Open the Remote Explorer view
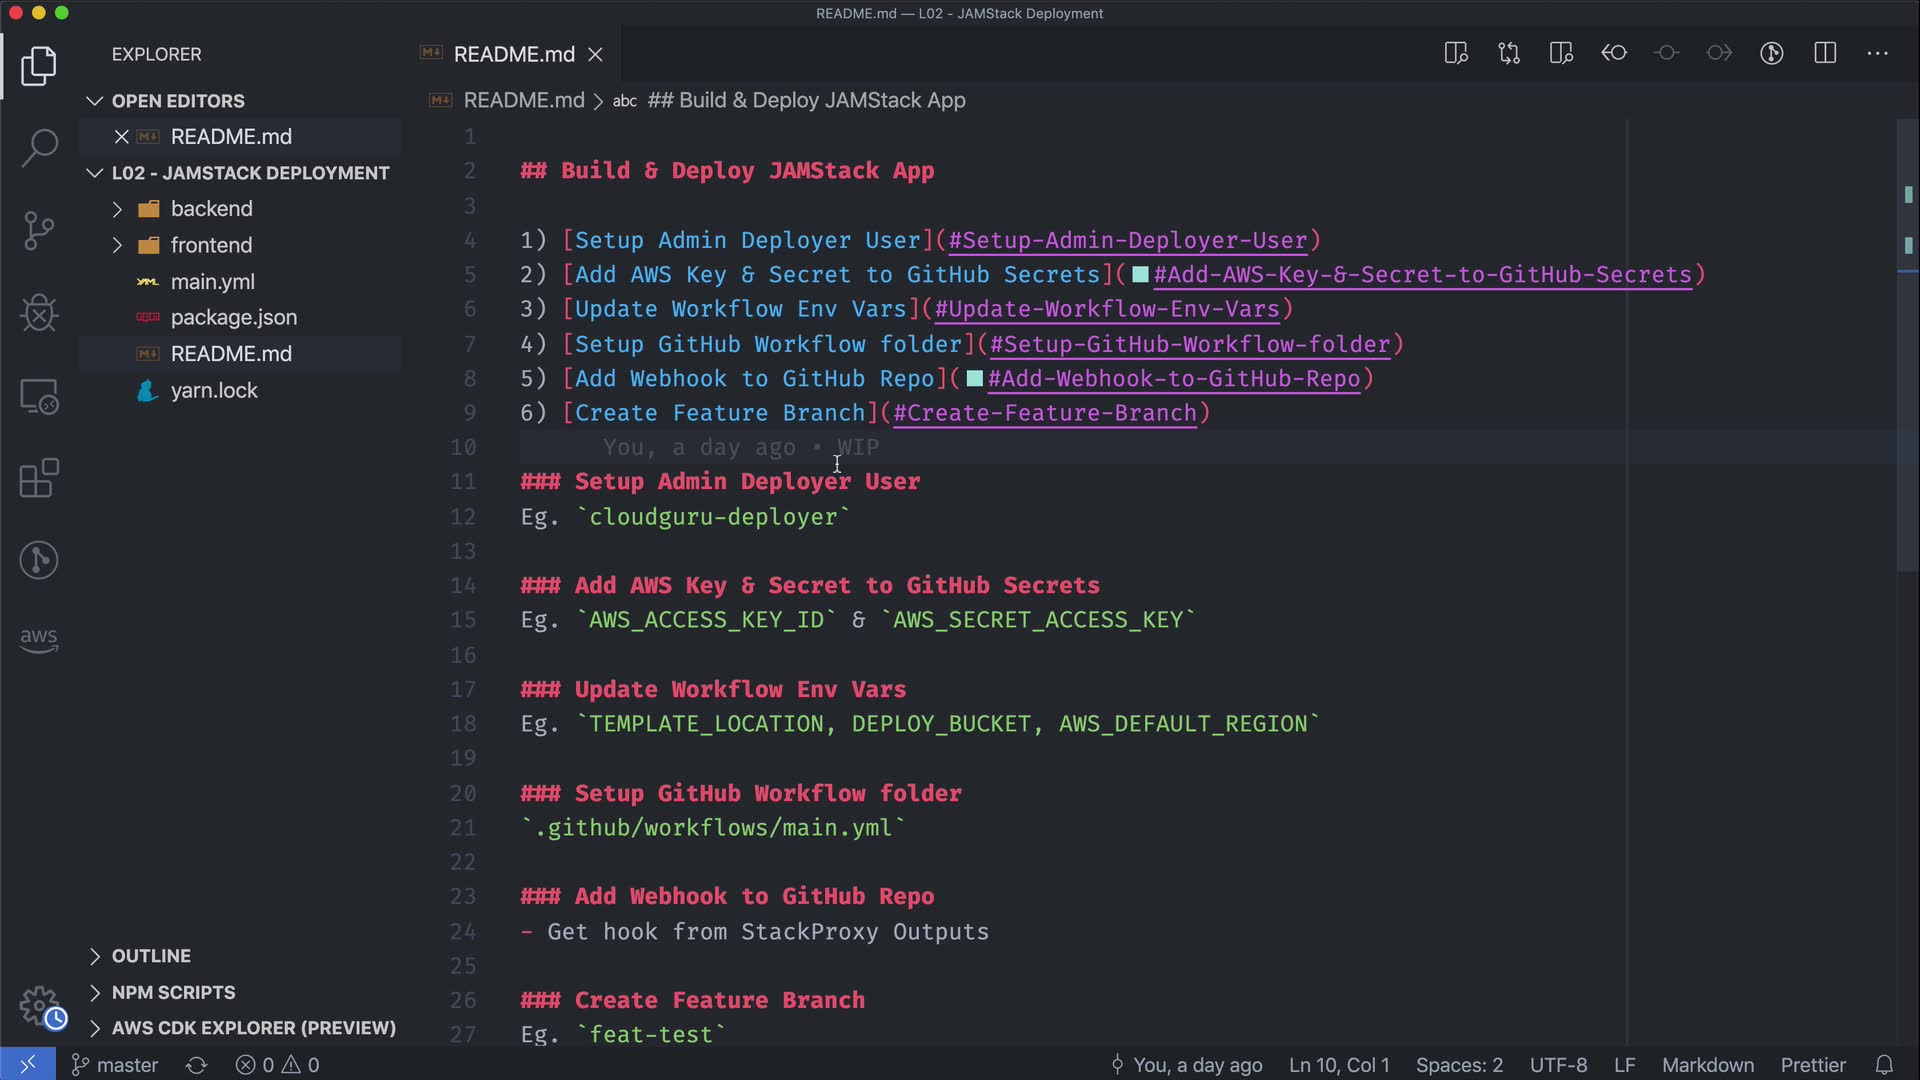The width and height of the screenshot is (1920, 1080). pos(39,396)
